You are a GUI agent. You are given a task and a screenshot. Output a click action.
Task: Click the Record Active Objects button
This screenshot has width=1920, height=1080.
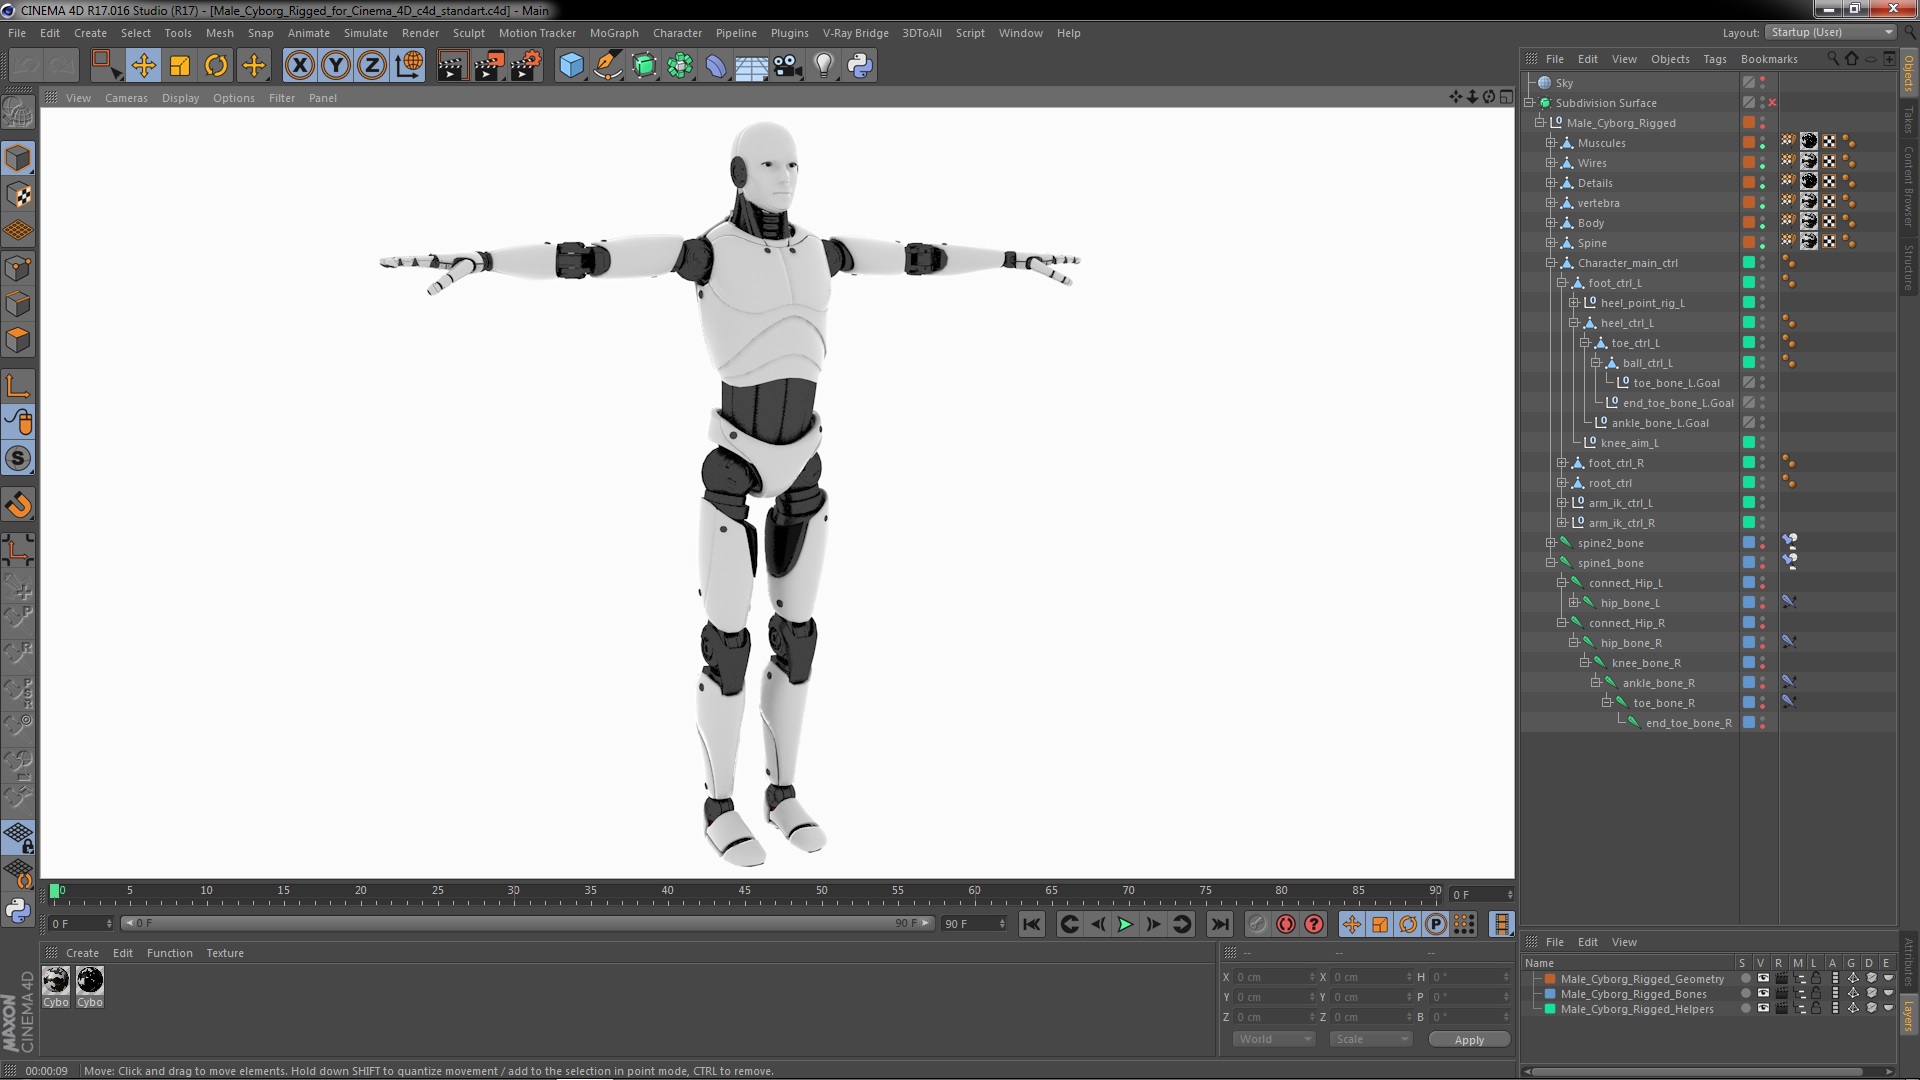pos(1258,925)
